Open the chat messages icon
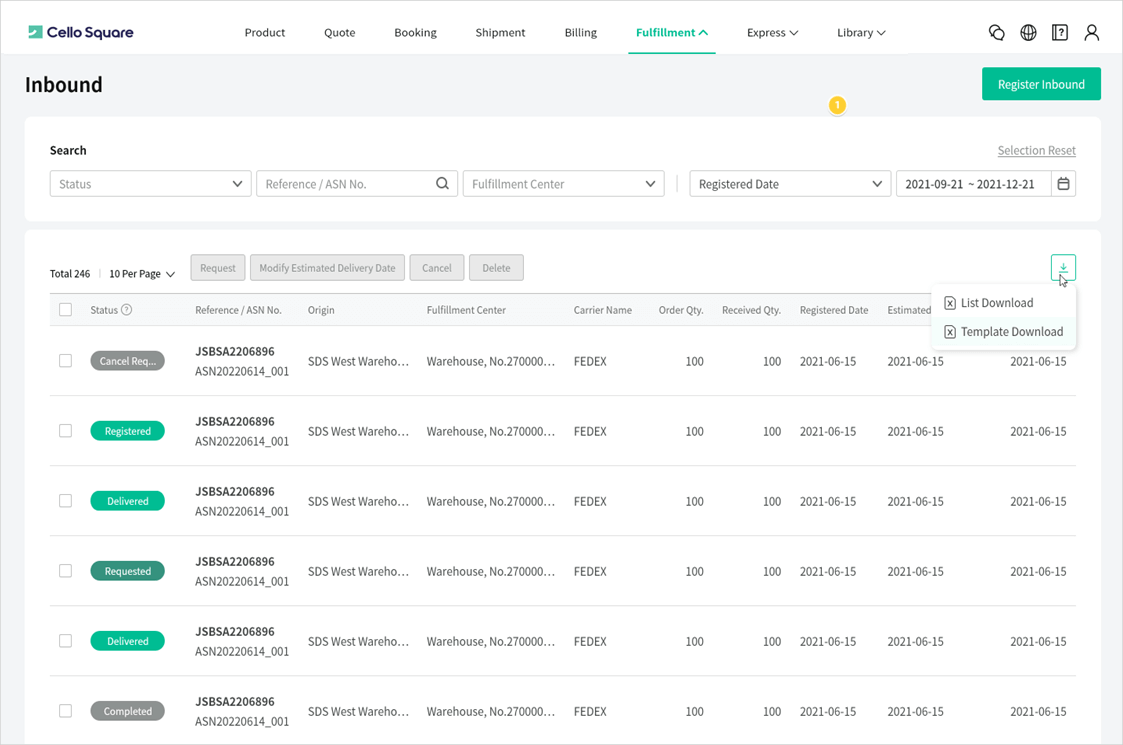 click(996, 33)
